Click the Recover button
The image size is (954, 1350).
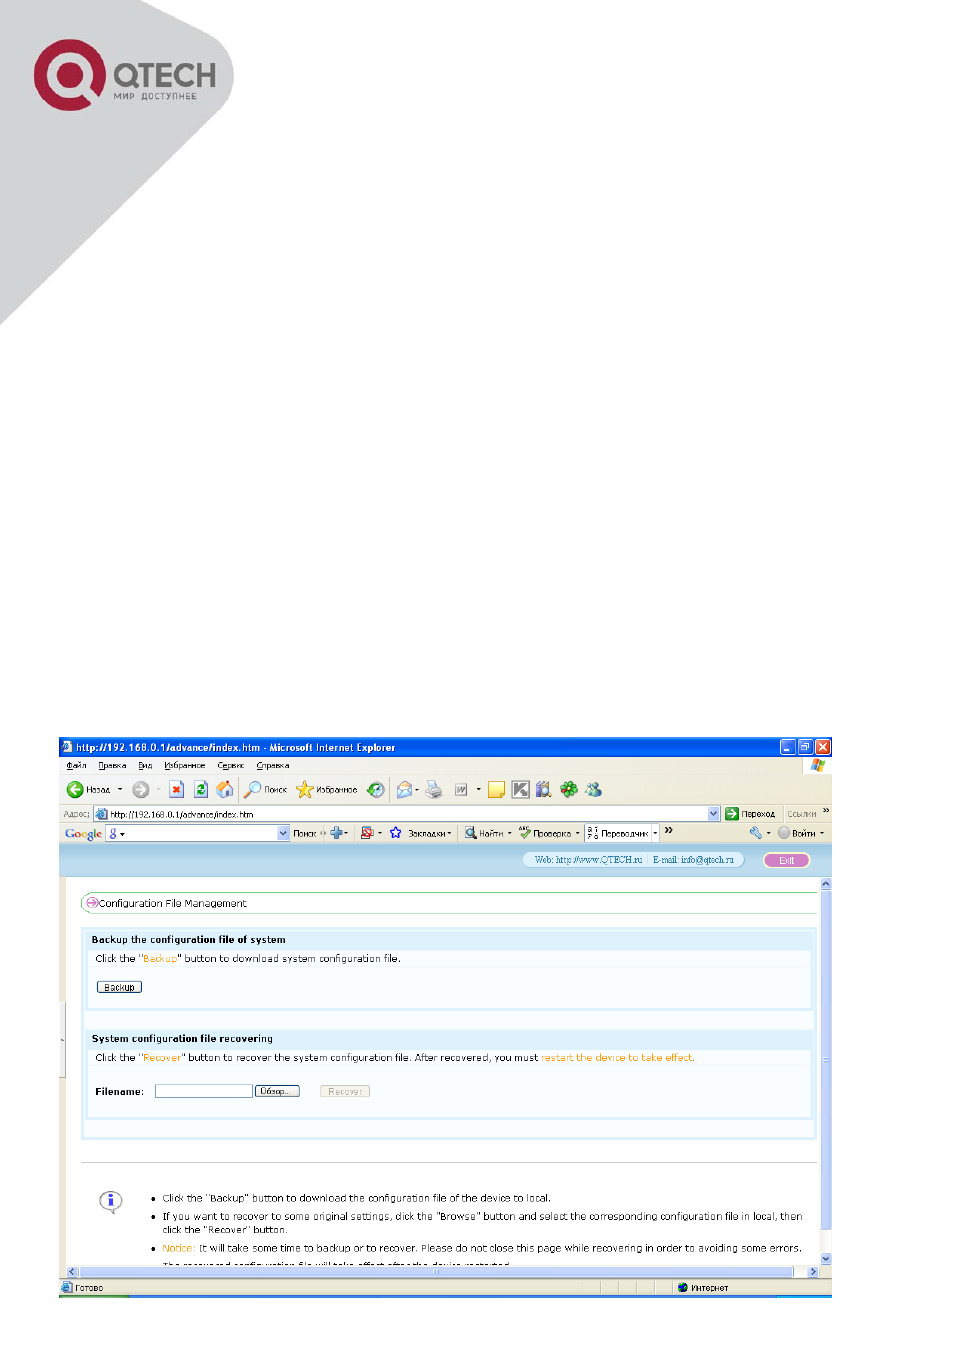click(x=345, y=1091)
